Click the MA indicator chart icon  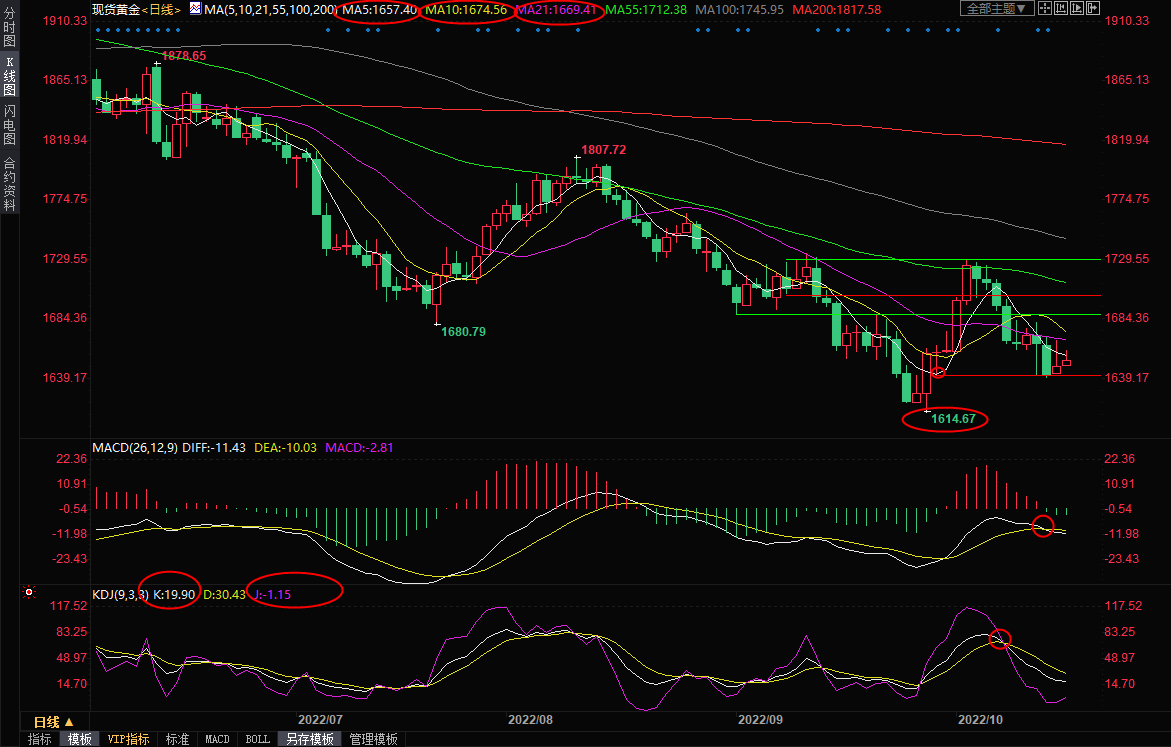[x=195, y=9]
